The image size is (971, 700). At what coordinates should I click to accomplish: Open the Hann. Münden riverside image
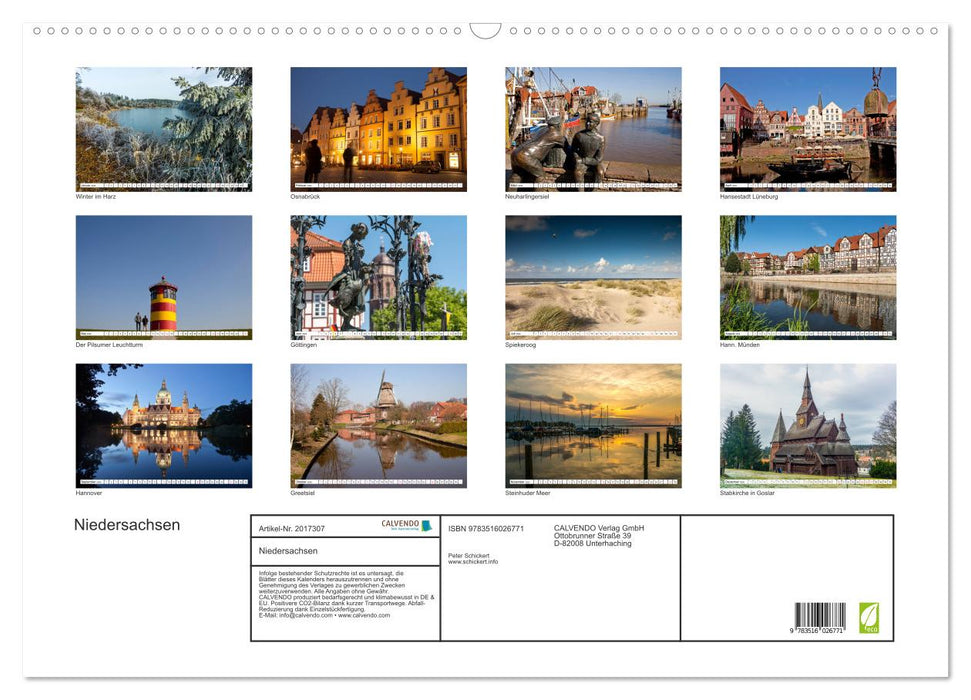point(808,277)
